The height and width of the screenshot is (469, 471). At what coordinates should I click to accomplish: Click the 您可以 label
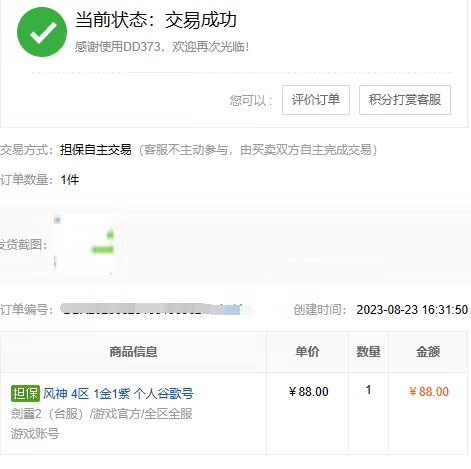[x=251, y=100]
